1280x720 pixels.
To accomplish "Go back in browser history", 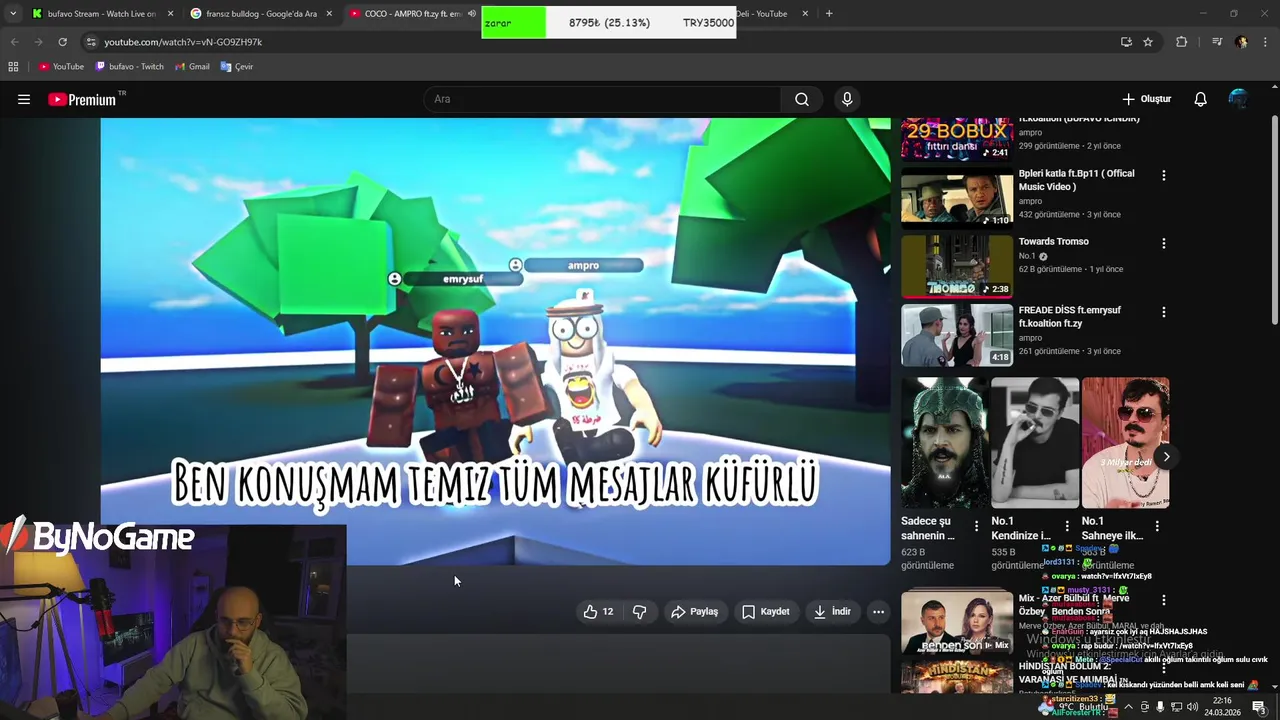I will [x=14, y=42].
